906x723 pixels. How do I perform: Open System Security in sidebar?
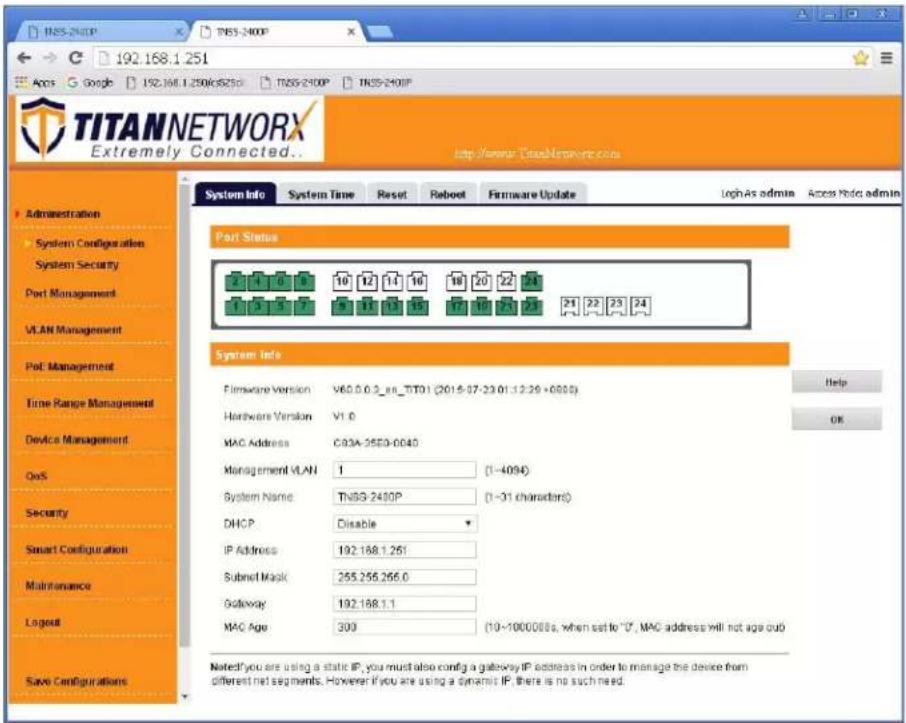click(x=77, y=265)
